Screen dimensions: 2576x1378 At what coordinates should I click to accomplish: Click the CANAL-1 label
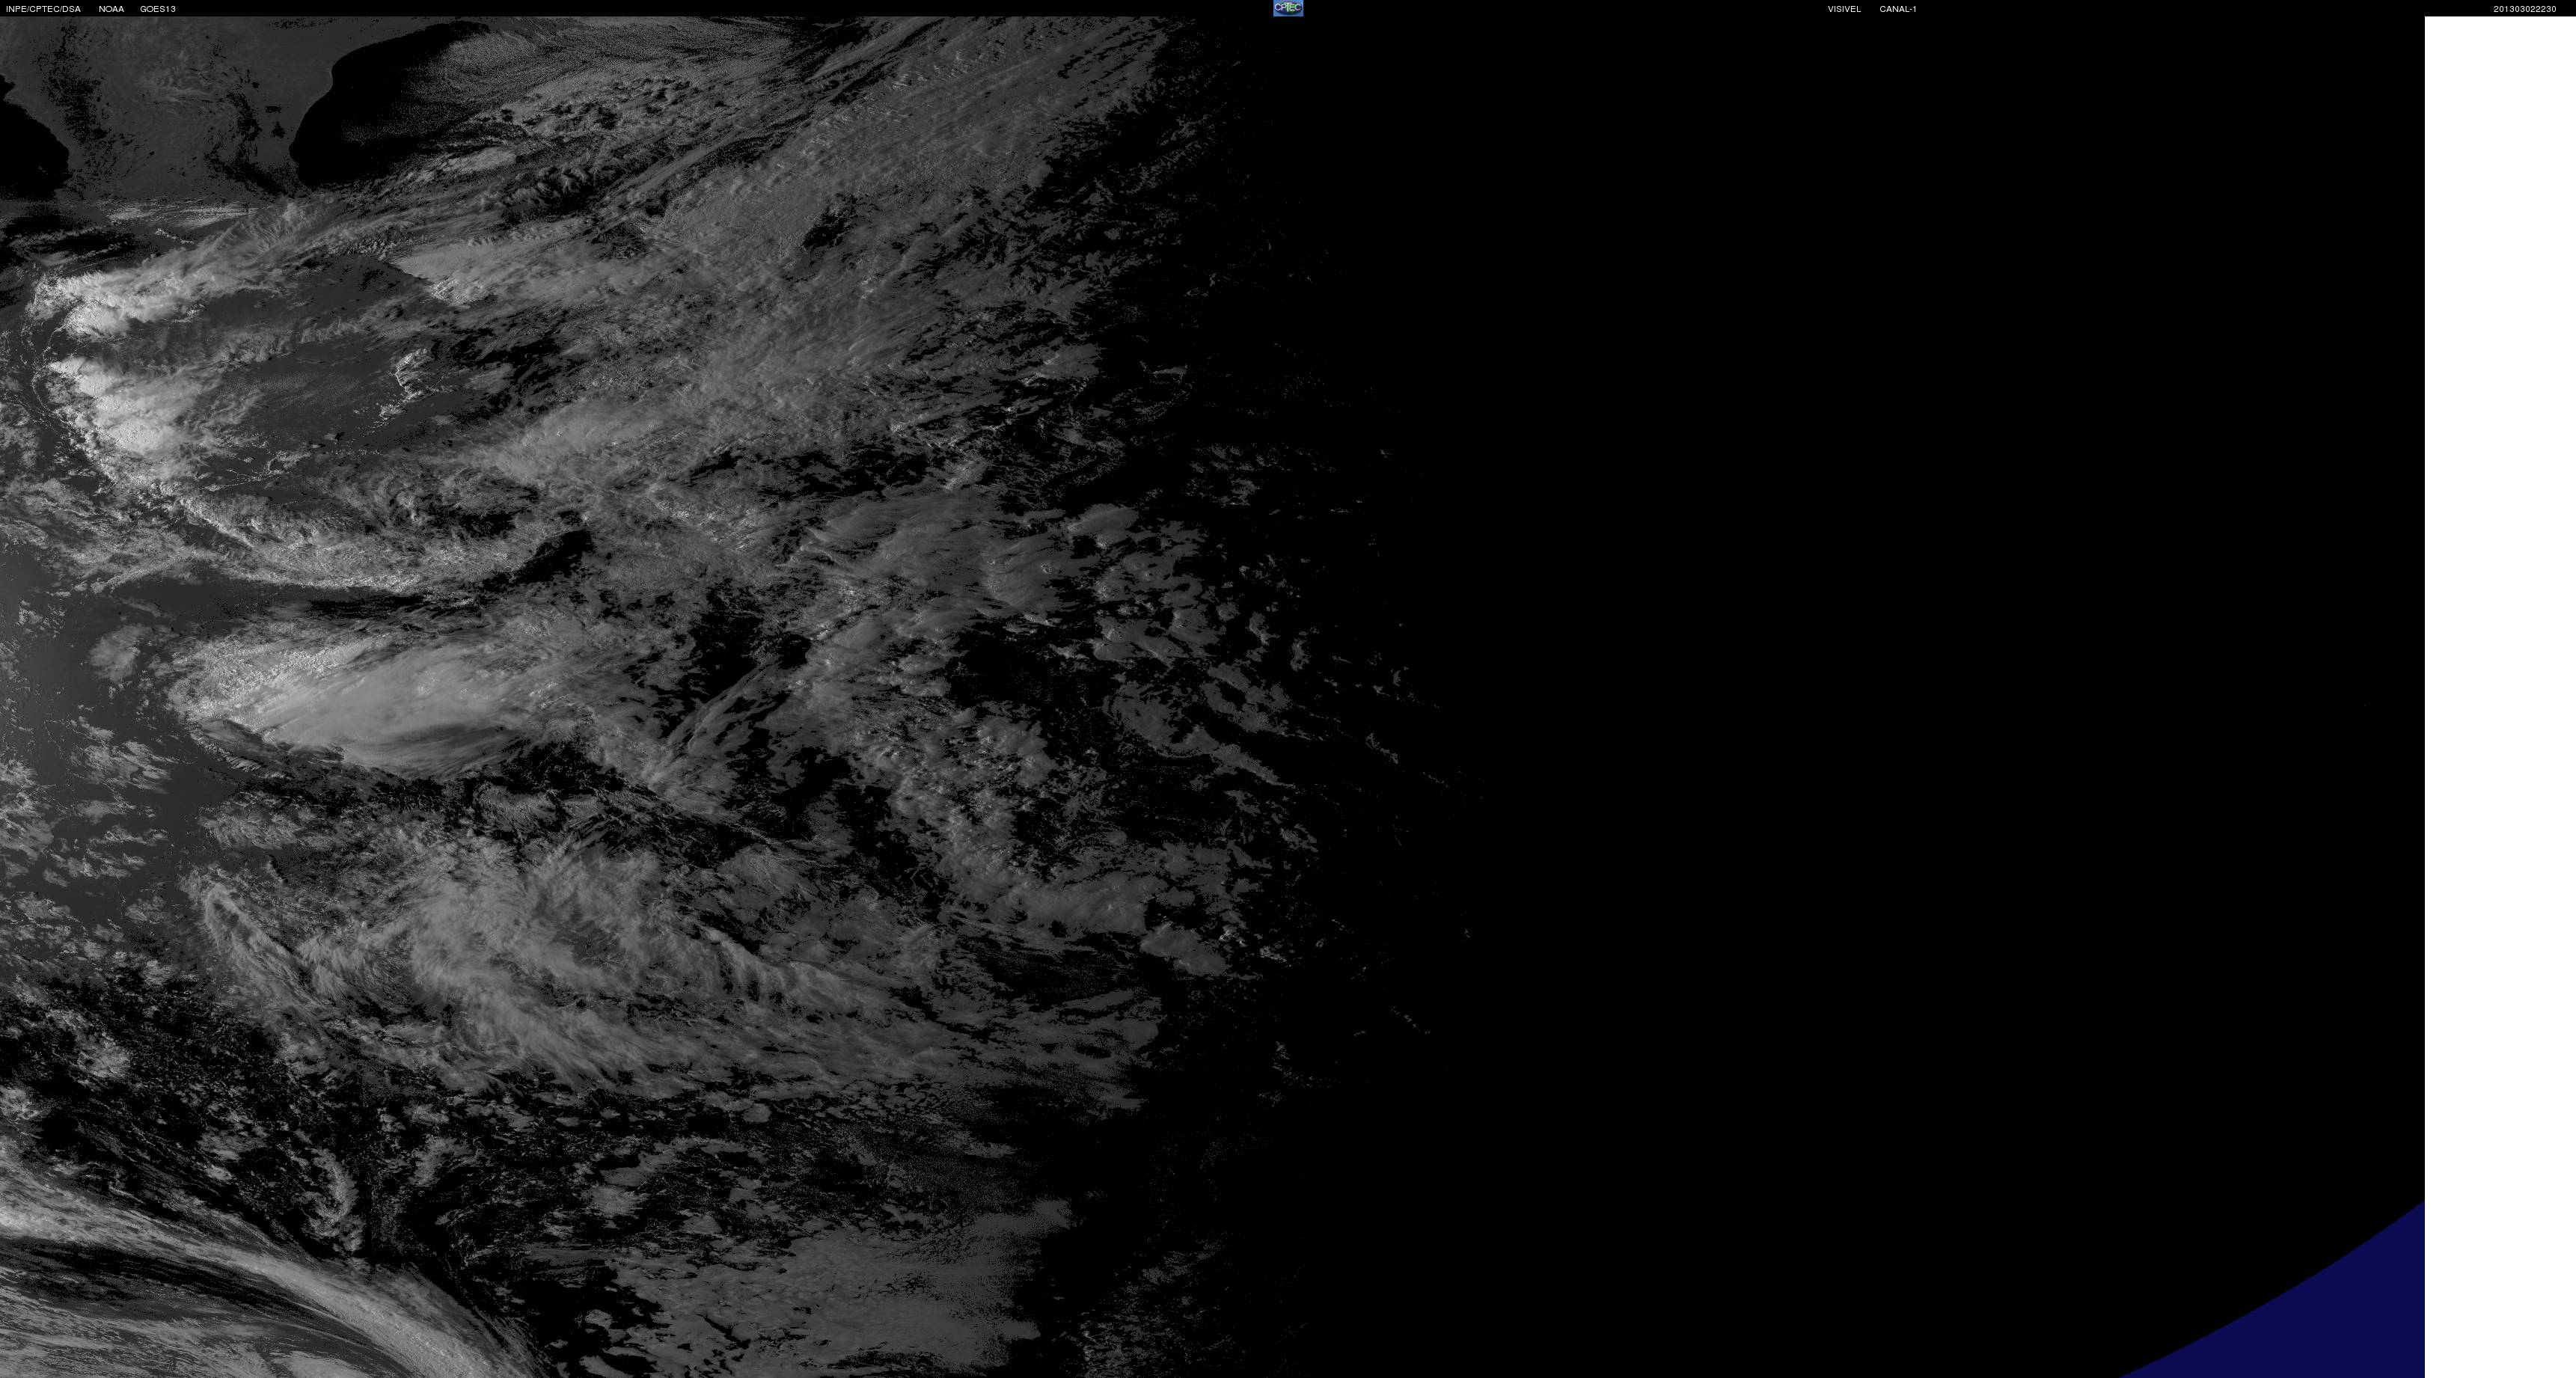pos(1898,9)
